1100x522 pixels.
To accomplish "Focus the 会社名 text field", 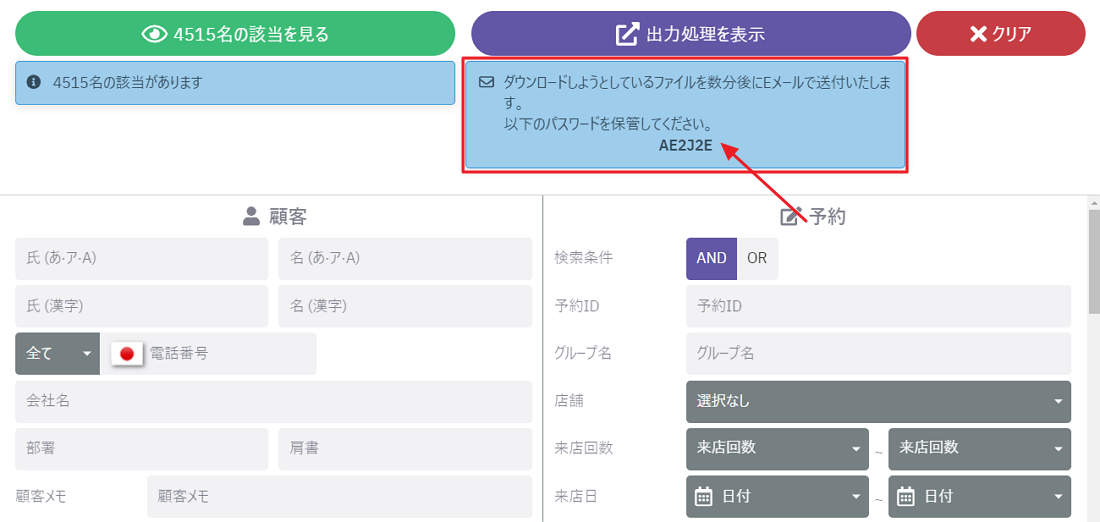I will (273, 401).
